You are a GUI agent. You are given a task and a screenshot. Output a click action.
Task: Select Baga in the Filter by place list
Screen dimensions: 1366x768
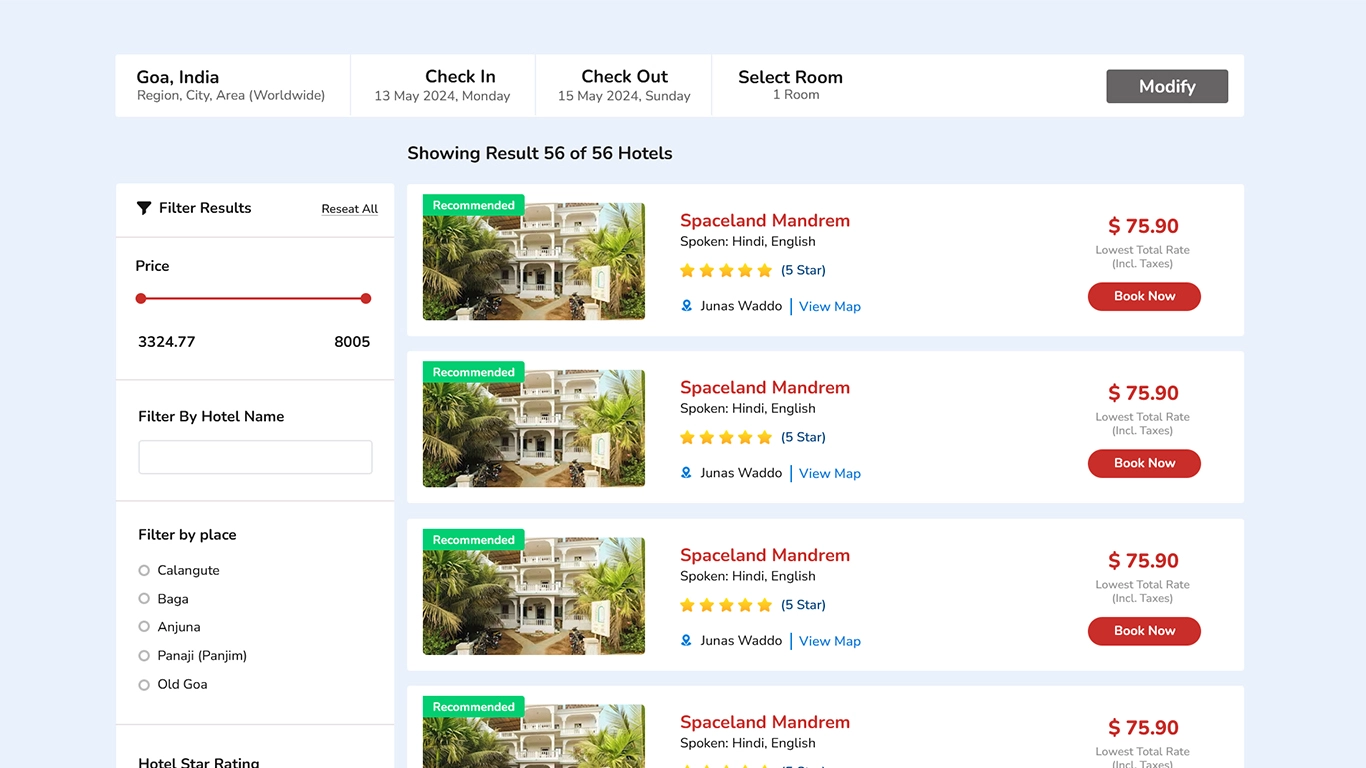144,598
